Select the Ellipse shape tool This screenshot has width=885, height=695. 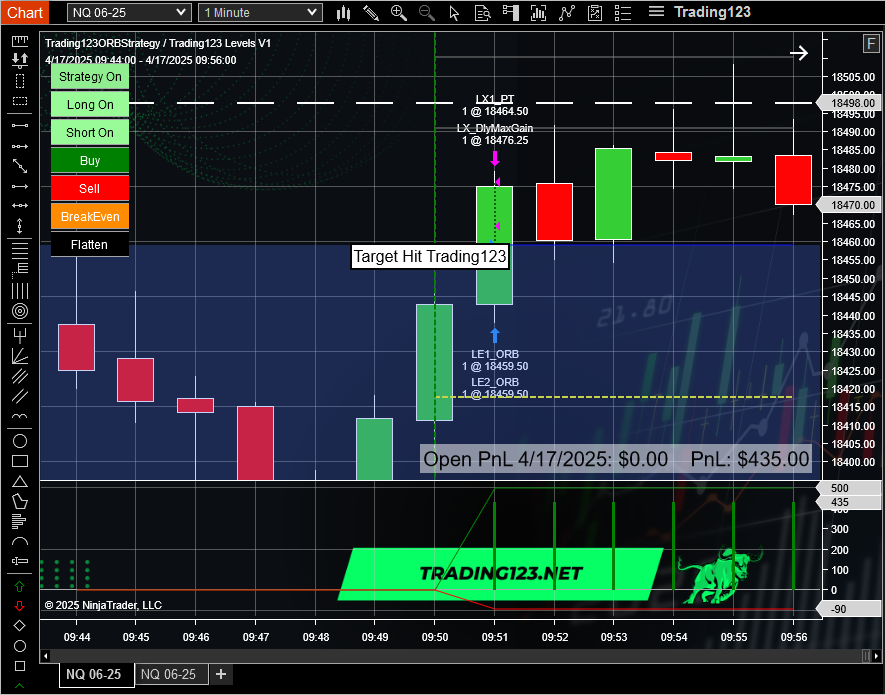(20, 441)
